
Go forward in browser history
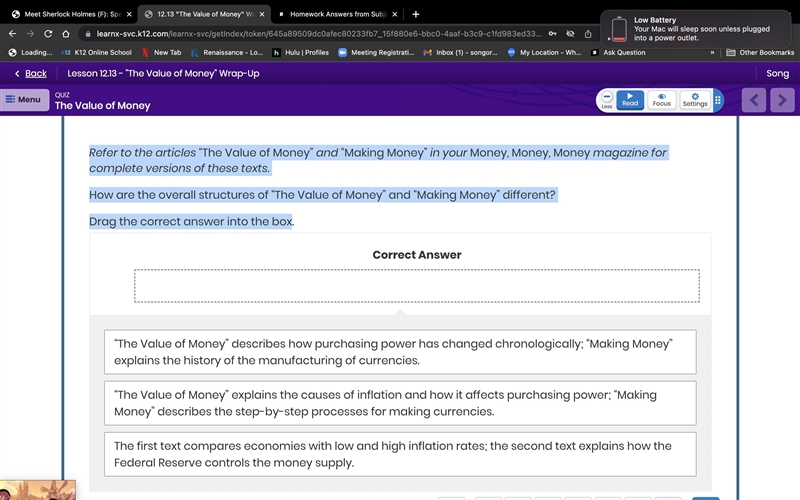point(30,34)
